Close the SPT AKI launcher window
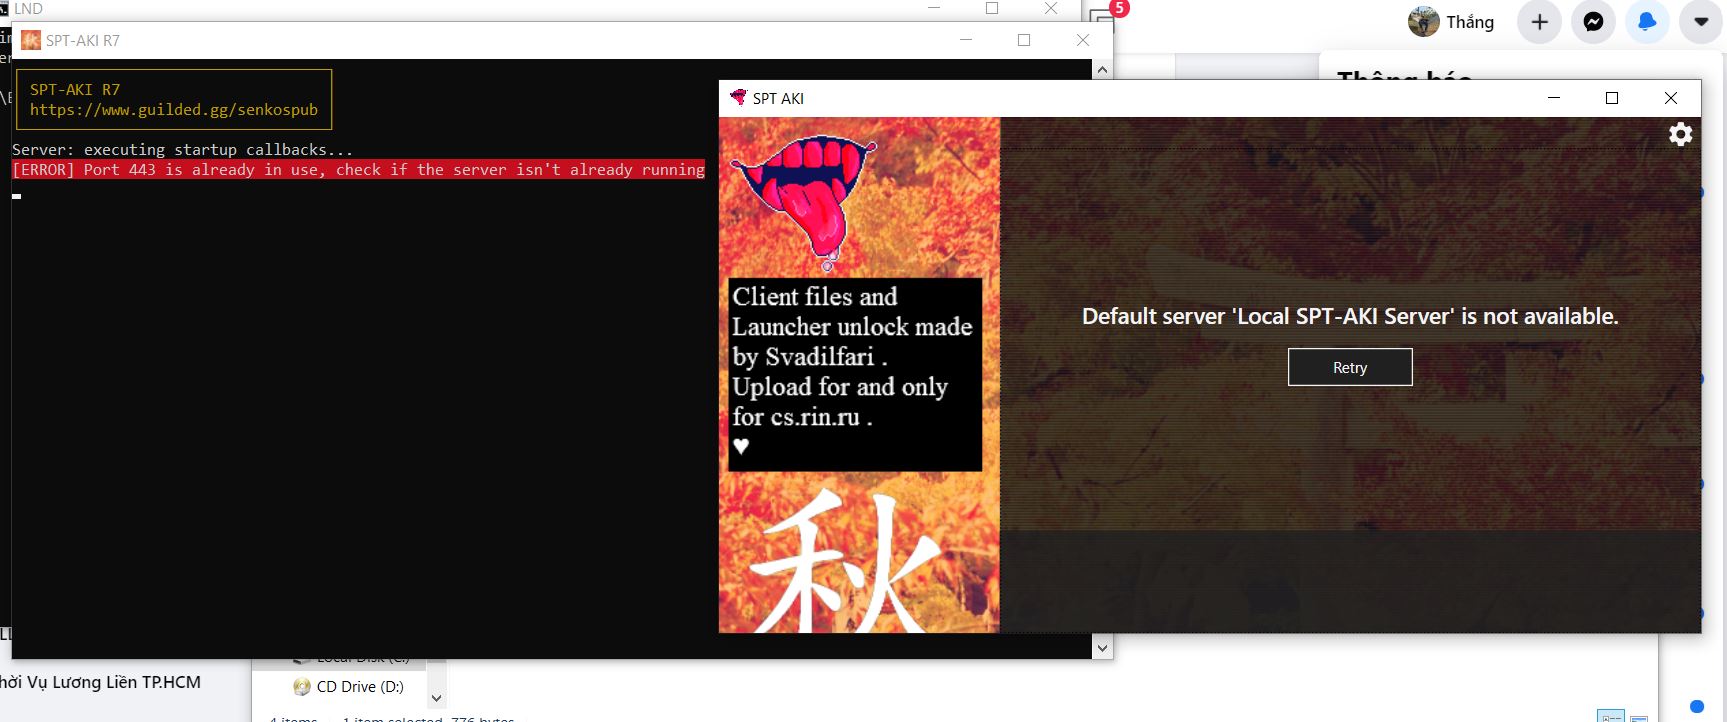 pos(1670,98)
